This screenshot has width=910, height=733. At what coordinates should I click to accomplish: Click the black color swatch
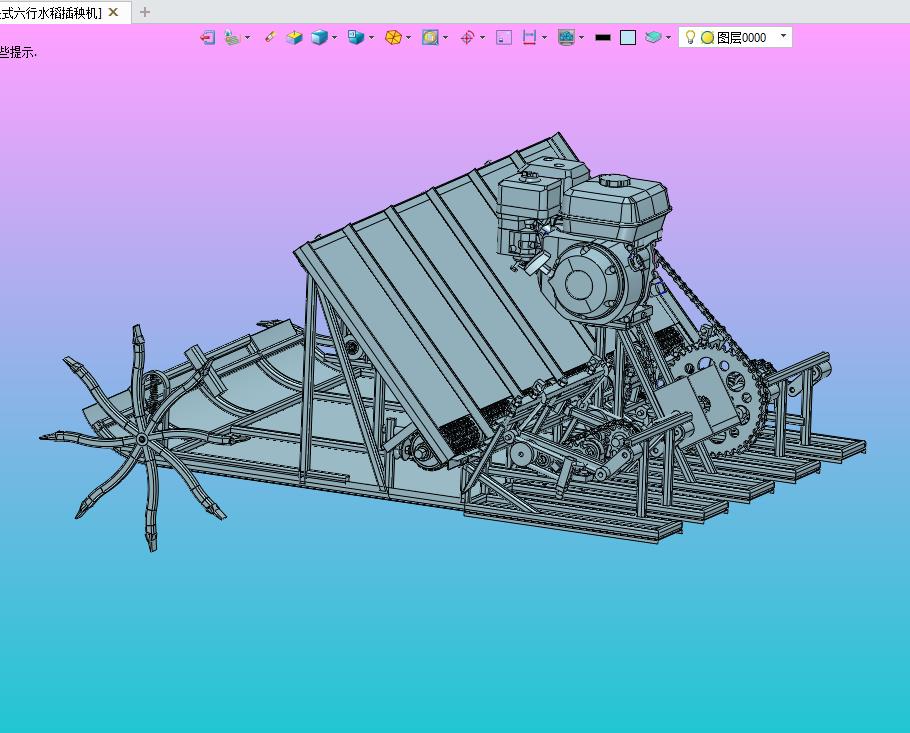(602, 37)
